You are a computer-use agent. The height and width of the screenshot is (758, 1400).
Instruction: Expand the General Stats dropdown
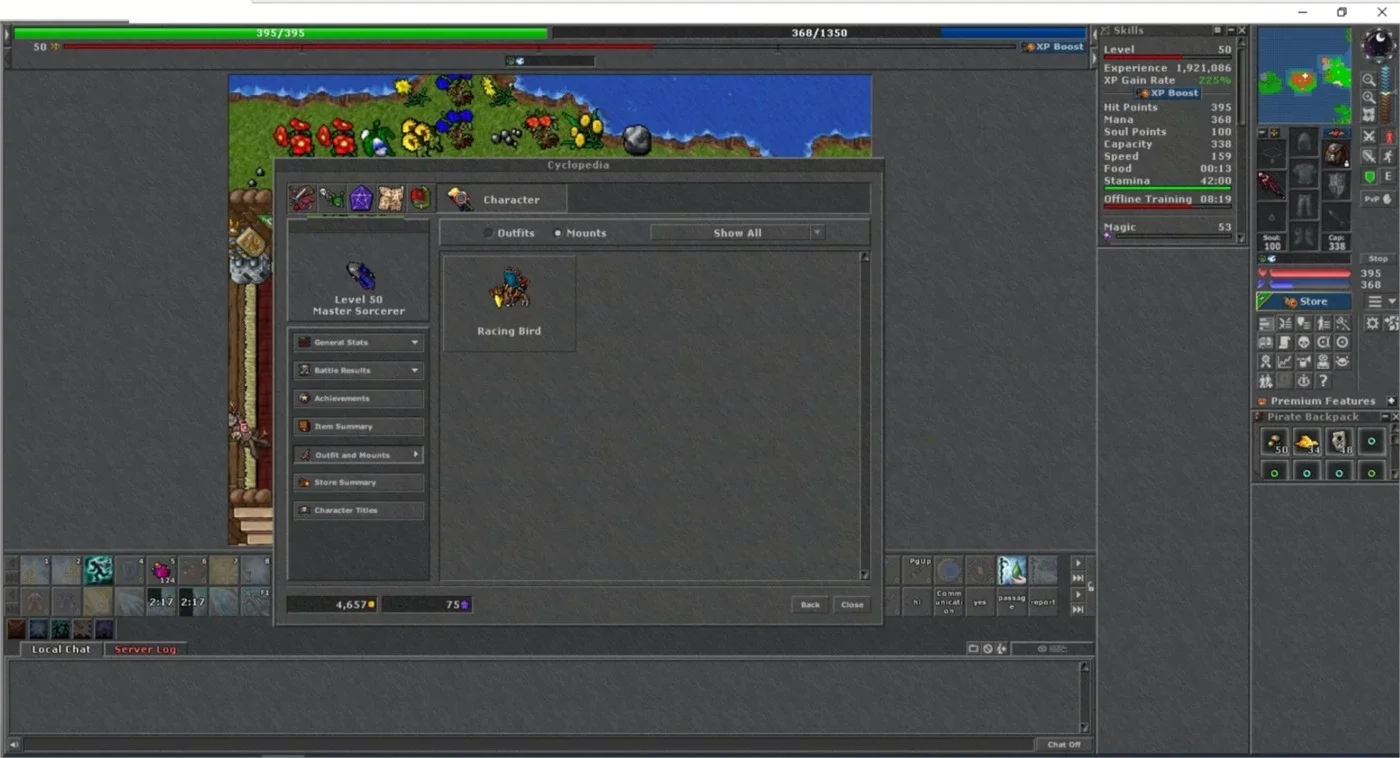[359, 342]
